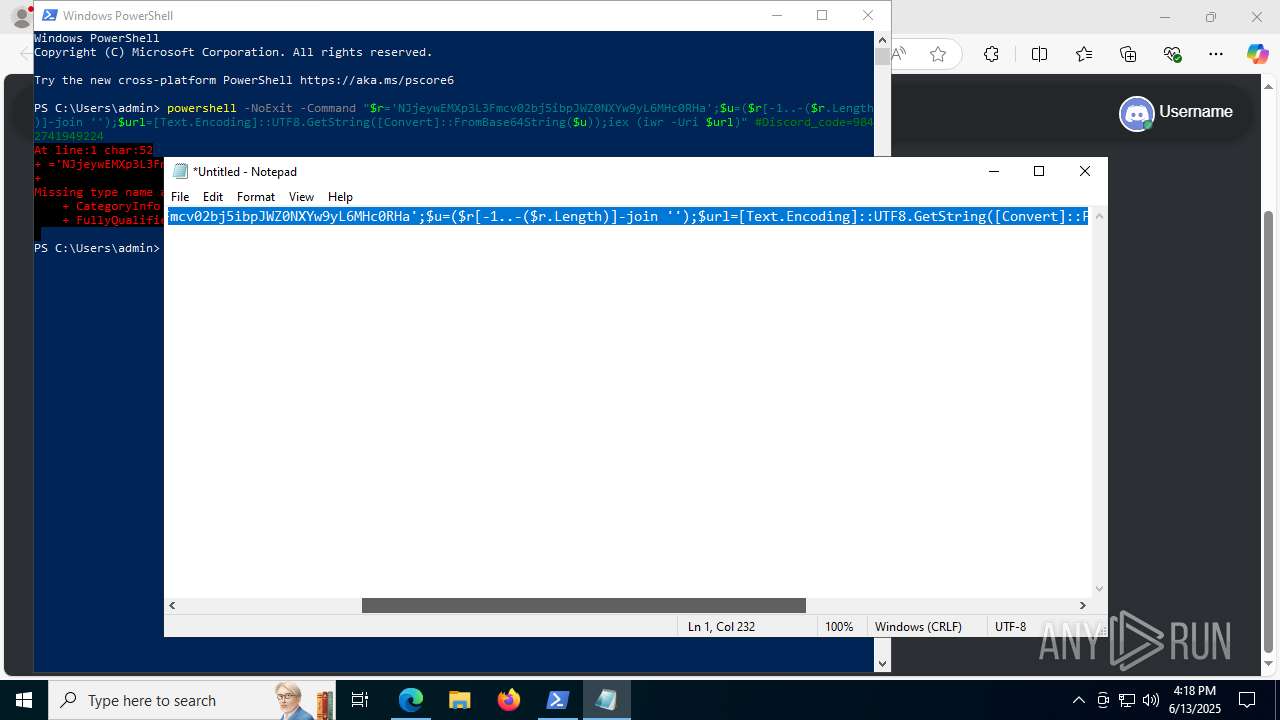Click the selected text line in Notepad
Image resolution: width=1280 pixels, height=720 pixels.
click(628, 216)
